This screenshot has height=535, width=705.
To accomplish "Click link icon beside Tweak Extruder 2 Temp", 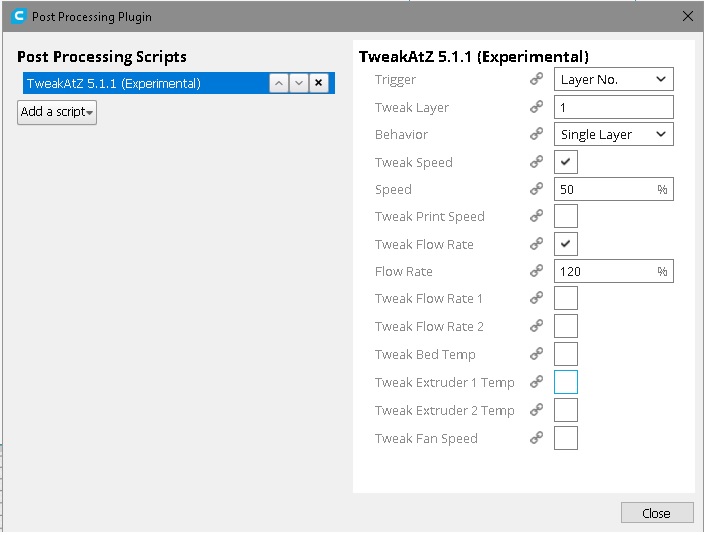I will pyautogui.click(x=536, y=410).
